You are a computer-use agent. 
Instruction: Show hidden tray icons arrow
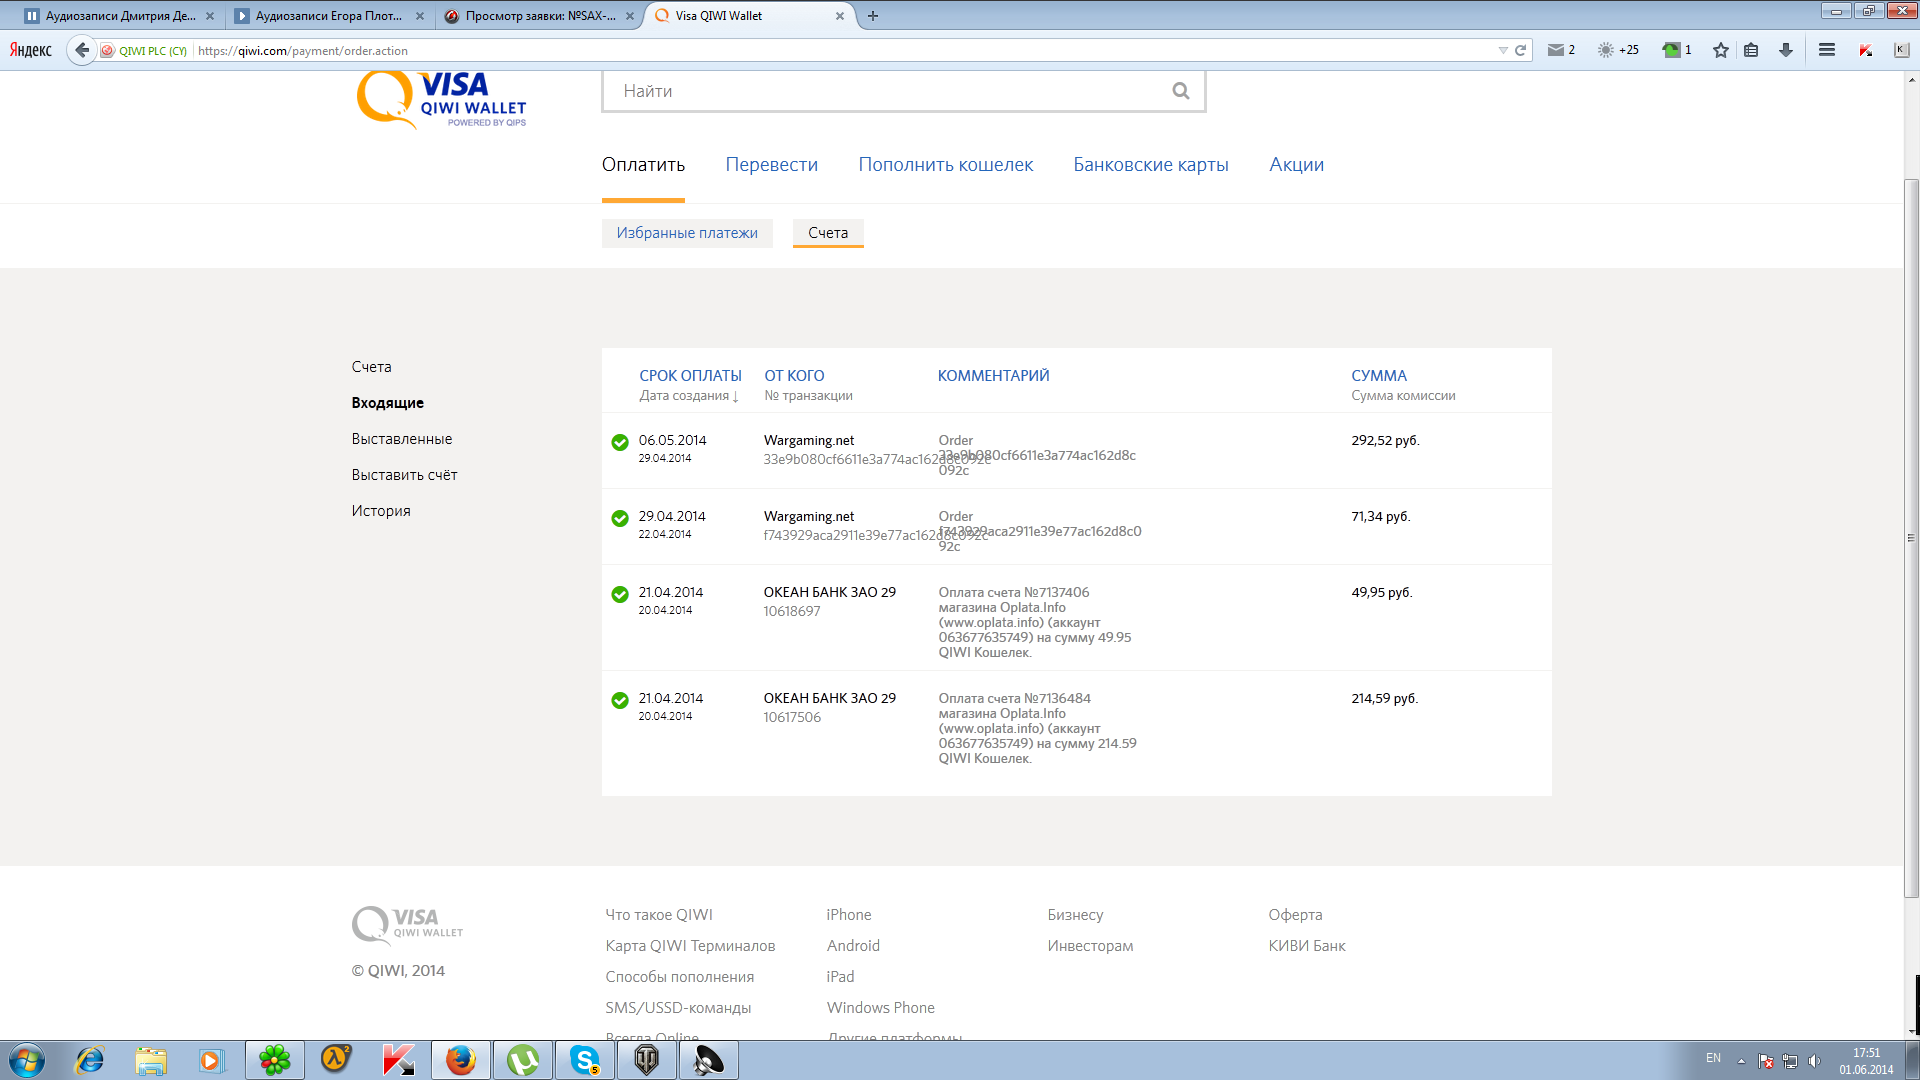coord(1741,1061)
